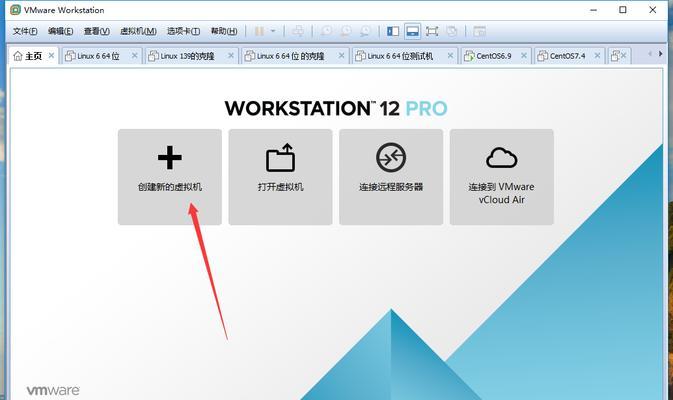Click the VM icon on the CentOS6.9 tab
Image resolution: width=673 pixels, height=400 pixels.
[469, 56]
